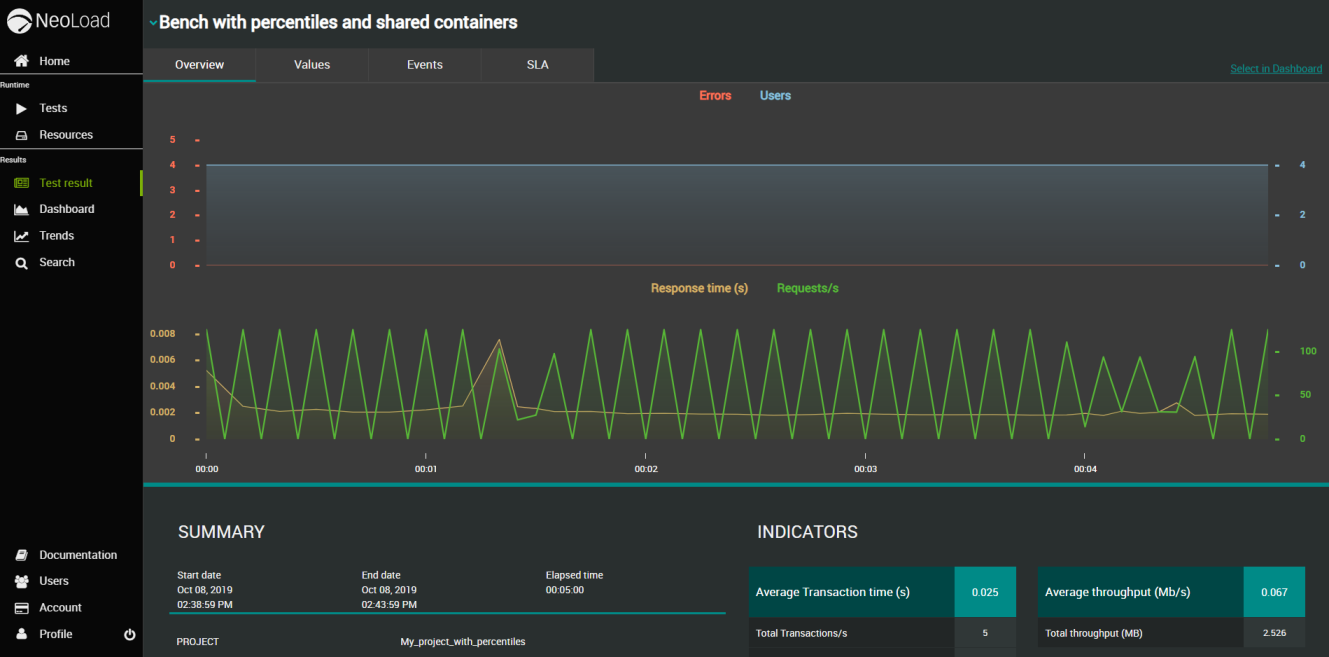
Task: Click the Account card icon
Action: (21, 608)
